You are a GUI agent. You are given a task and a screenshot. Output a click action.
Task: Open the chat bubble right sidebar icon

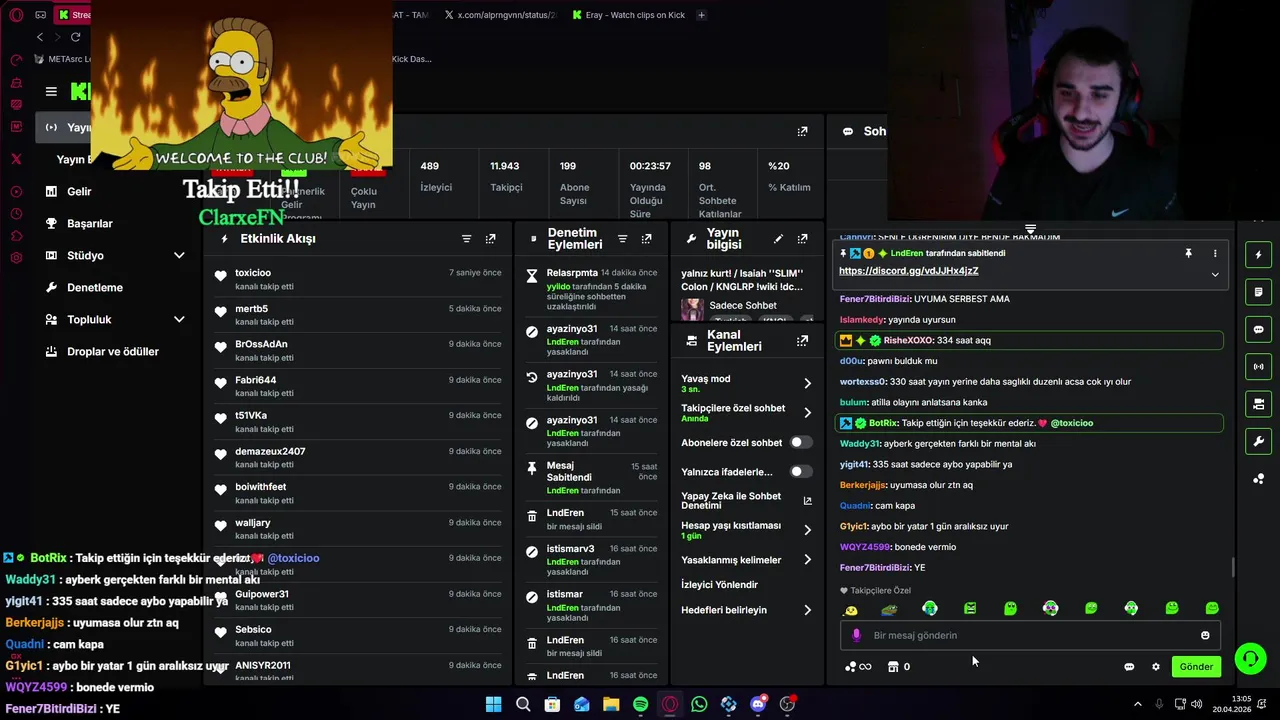pyautogui.click(x=1258, y=330)
